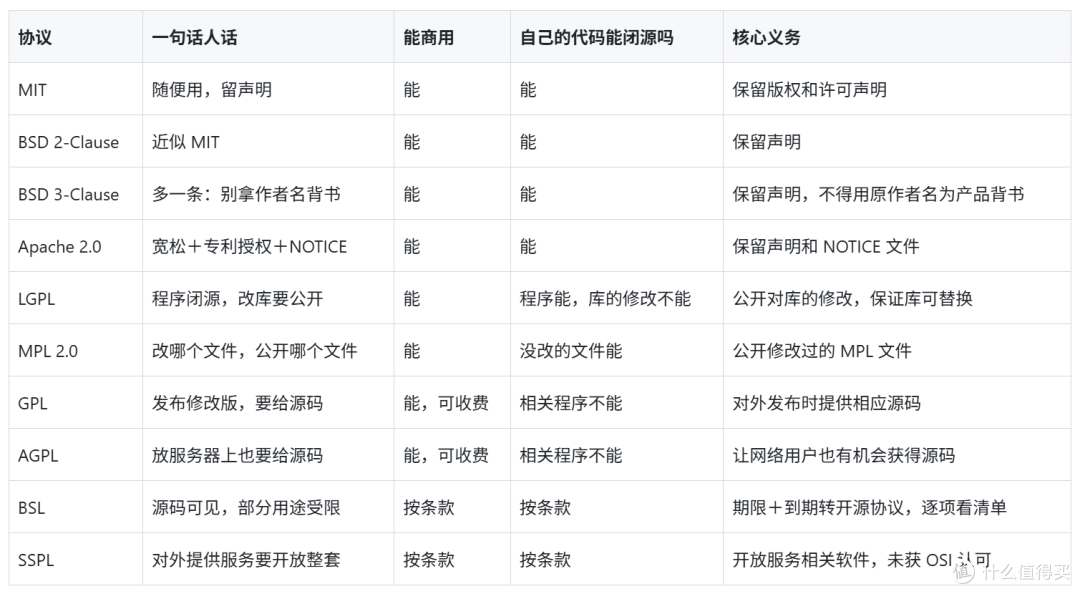This screenshot has width=1080, height=594.
Task: Click "能" in MIT row's 能商用 column
Action: [411, 90]
